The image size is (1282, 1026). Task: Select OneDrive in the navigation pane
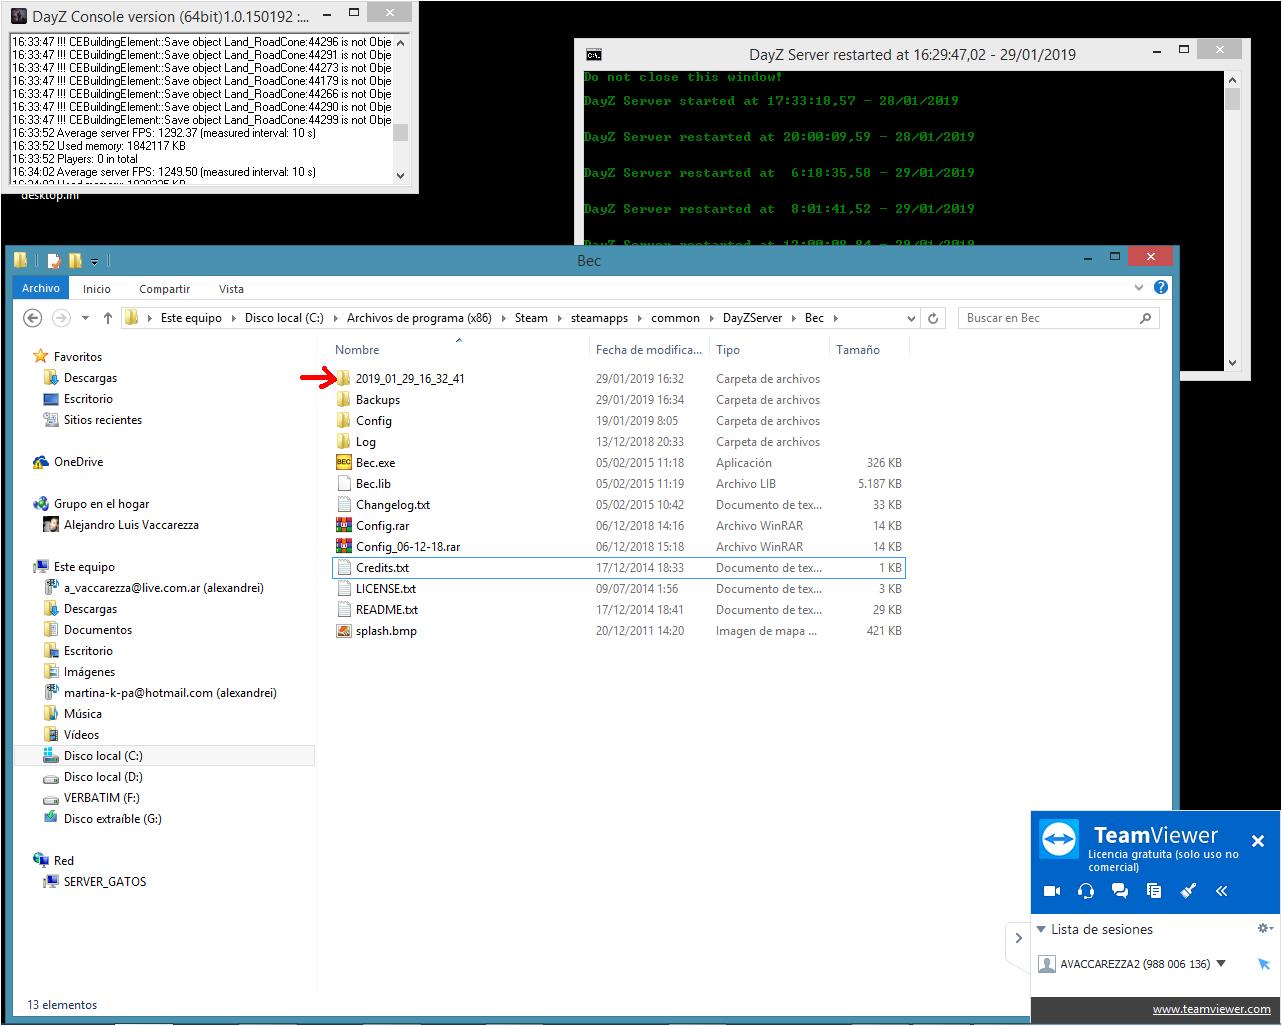pos(78,462)
